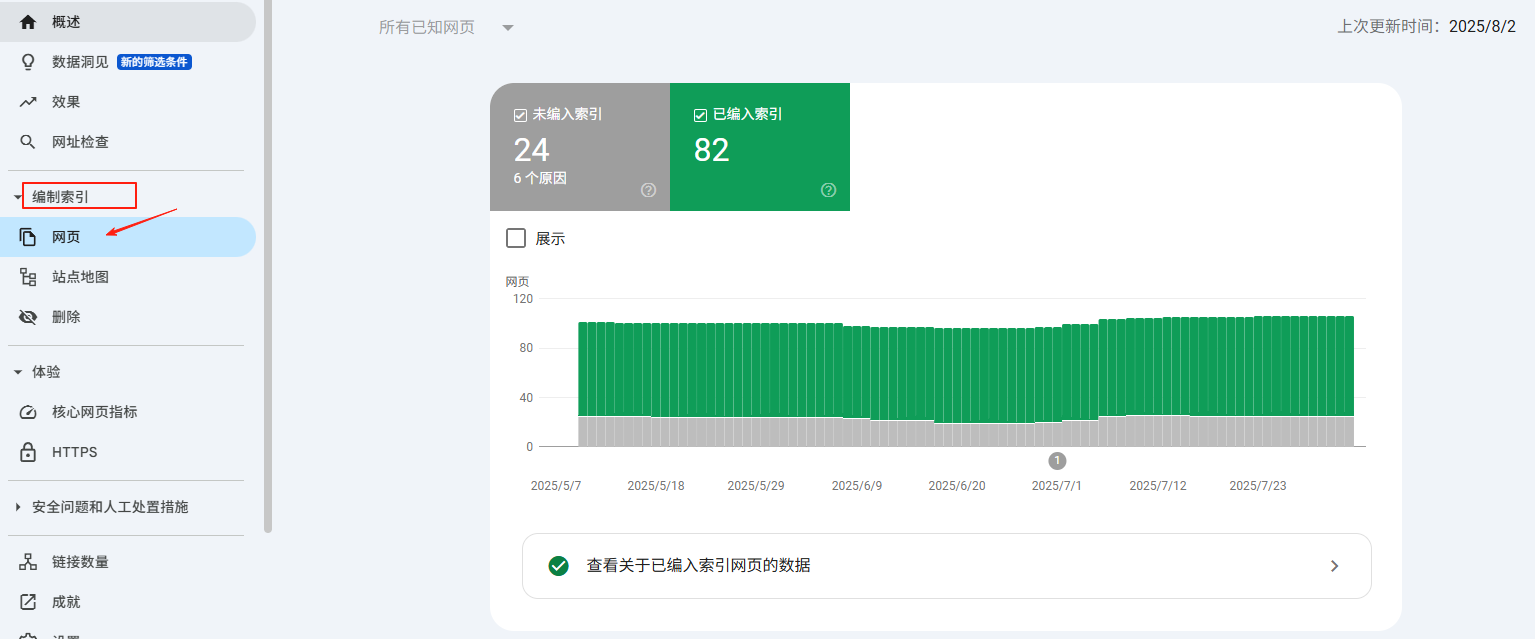Open the 所有已知网页 filter dropdown
The image size is (1535, 639).
click(507, 28)
